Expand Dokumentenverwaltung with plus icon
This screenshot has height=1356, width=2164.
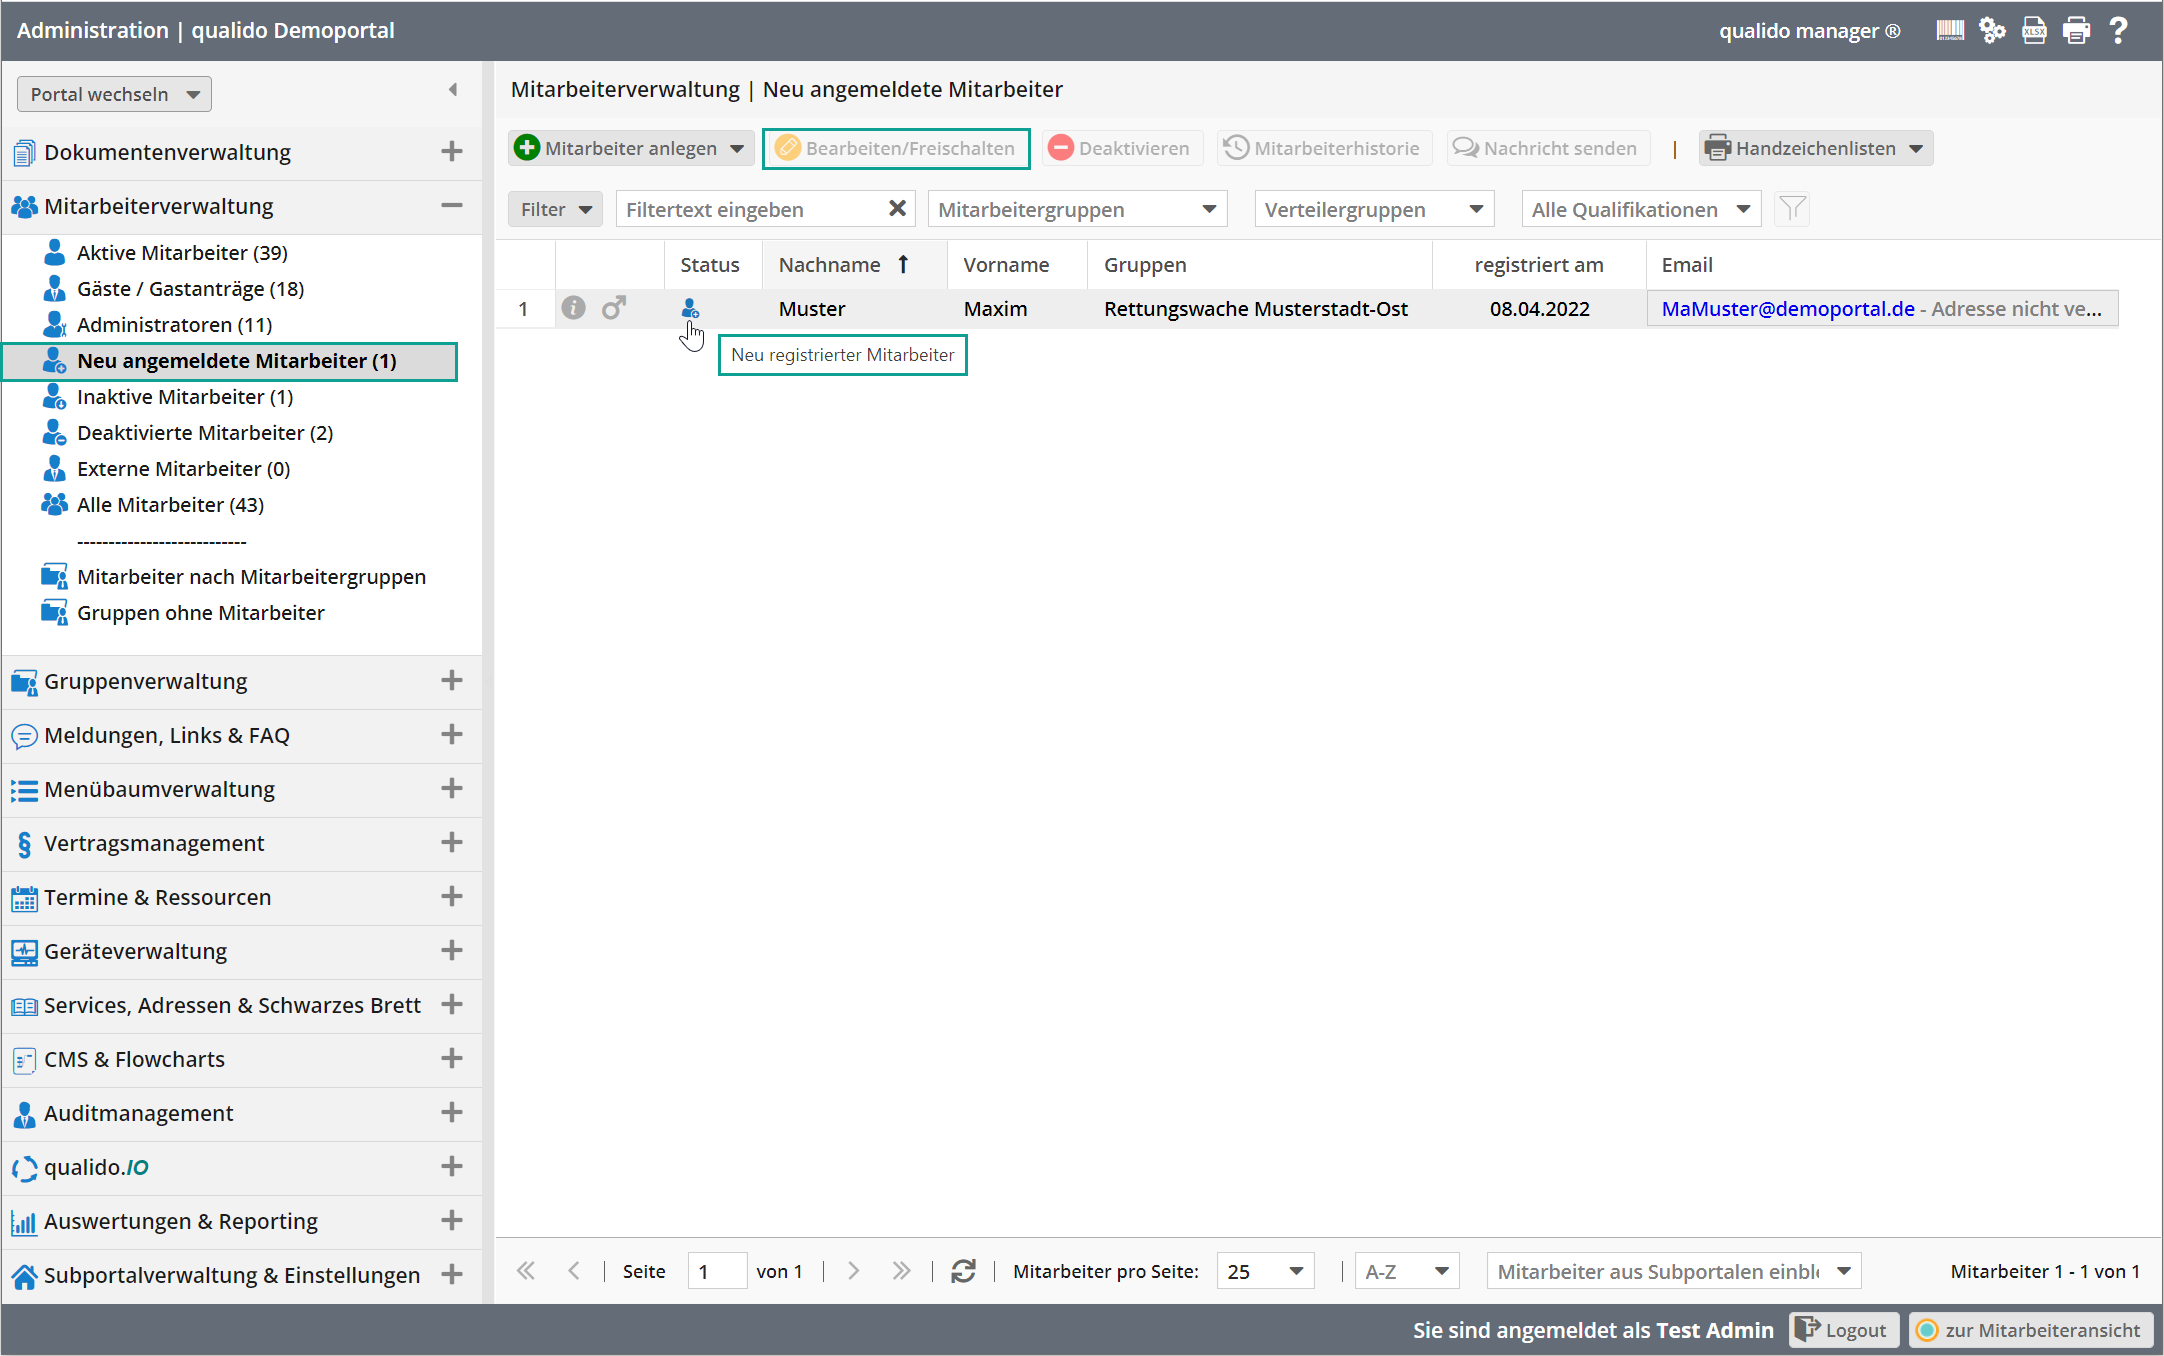tap(452, 152)
